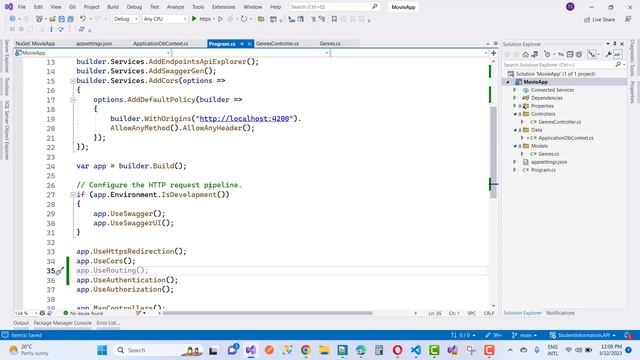Toggle the pin on Solution Explorer panel
640x360 pixels.
(x=615, y=44)
